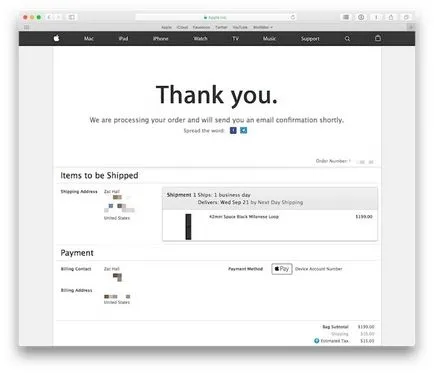Viewport: 434px width, 373px height.
Task: Open the shopping bag icon
Action: (x=378, y=38)
